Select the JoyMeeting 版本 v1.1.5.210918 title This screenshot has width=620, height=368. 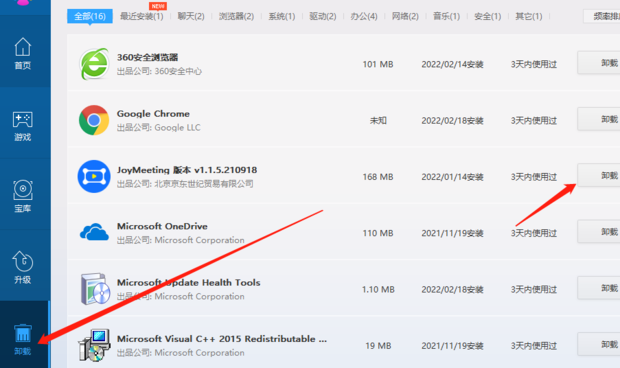pyautogui.click(x=187, y=170)
